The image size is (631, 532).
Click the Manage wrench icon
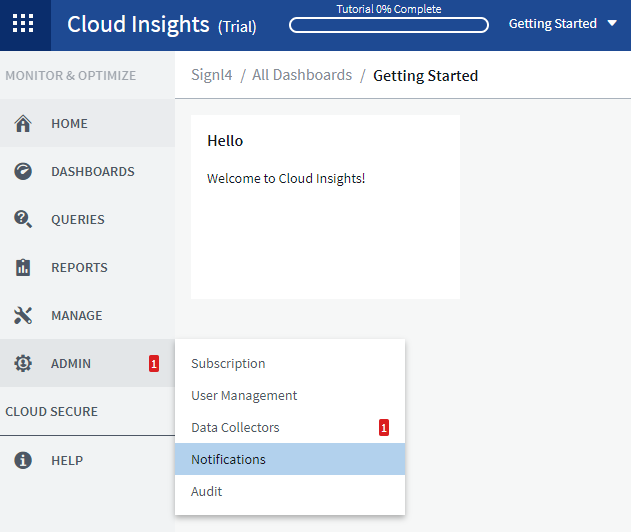(x=23, y=315)
